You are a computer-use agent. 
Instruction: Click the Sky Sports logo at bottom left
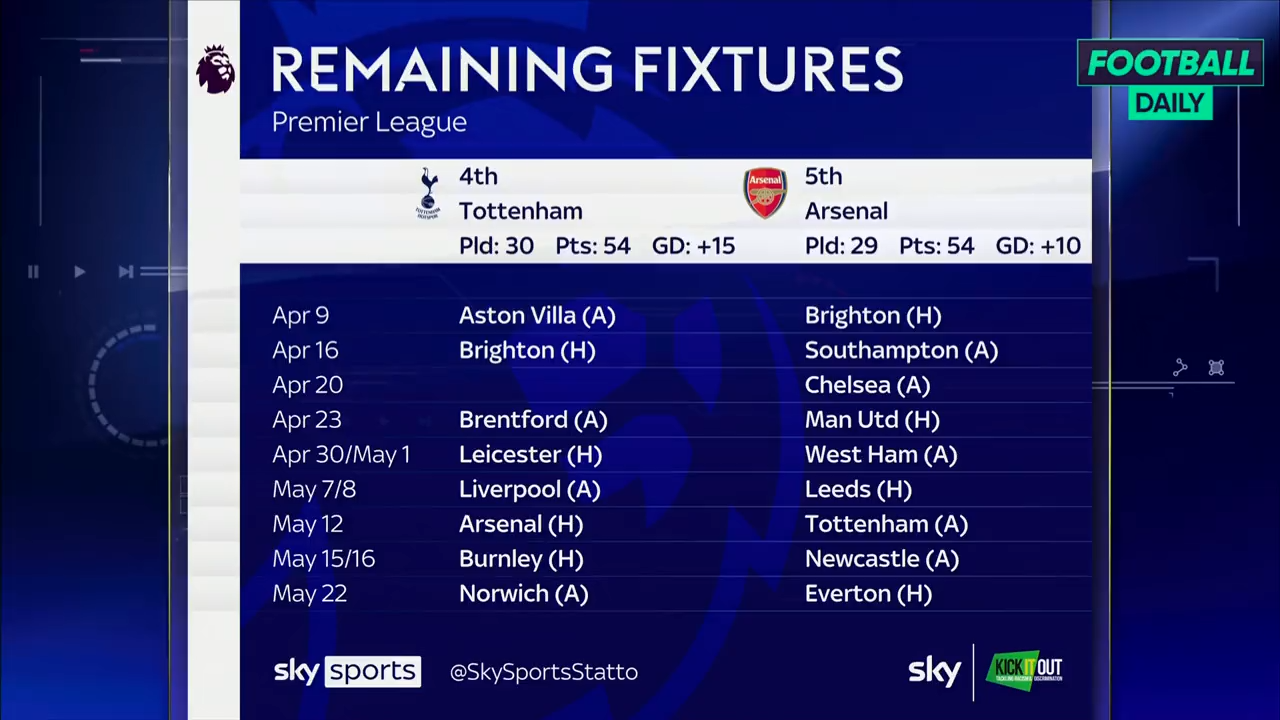click(347, 671)
